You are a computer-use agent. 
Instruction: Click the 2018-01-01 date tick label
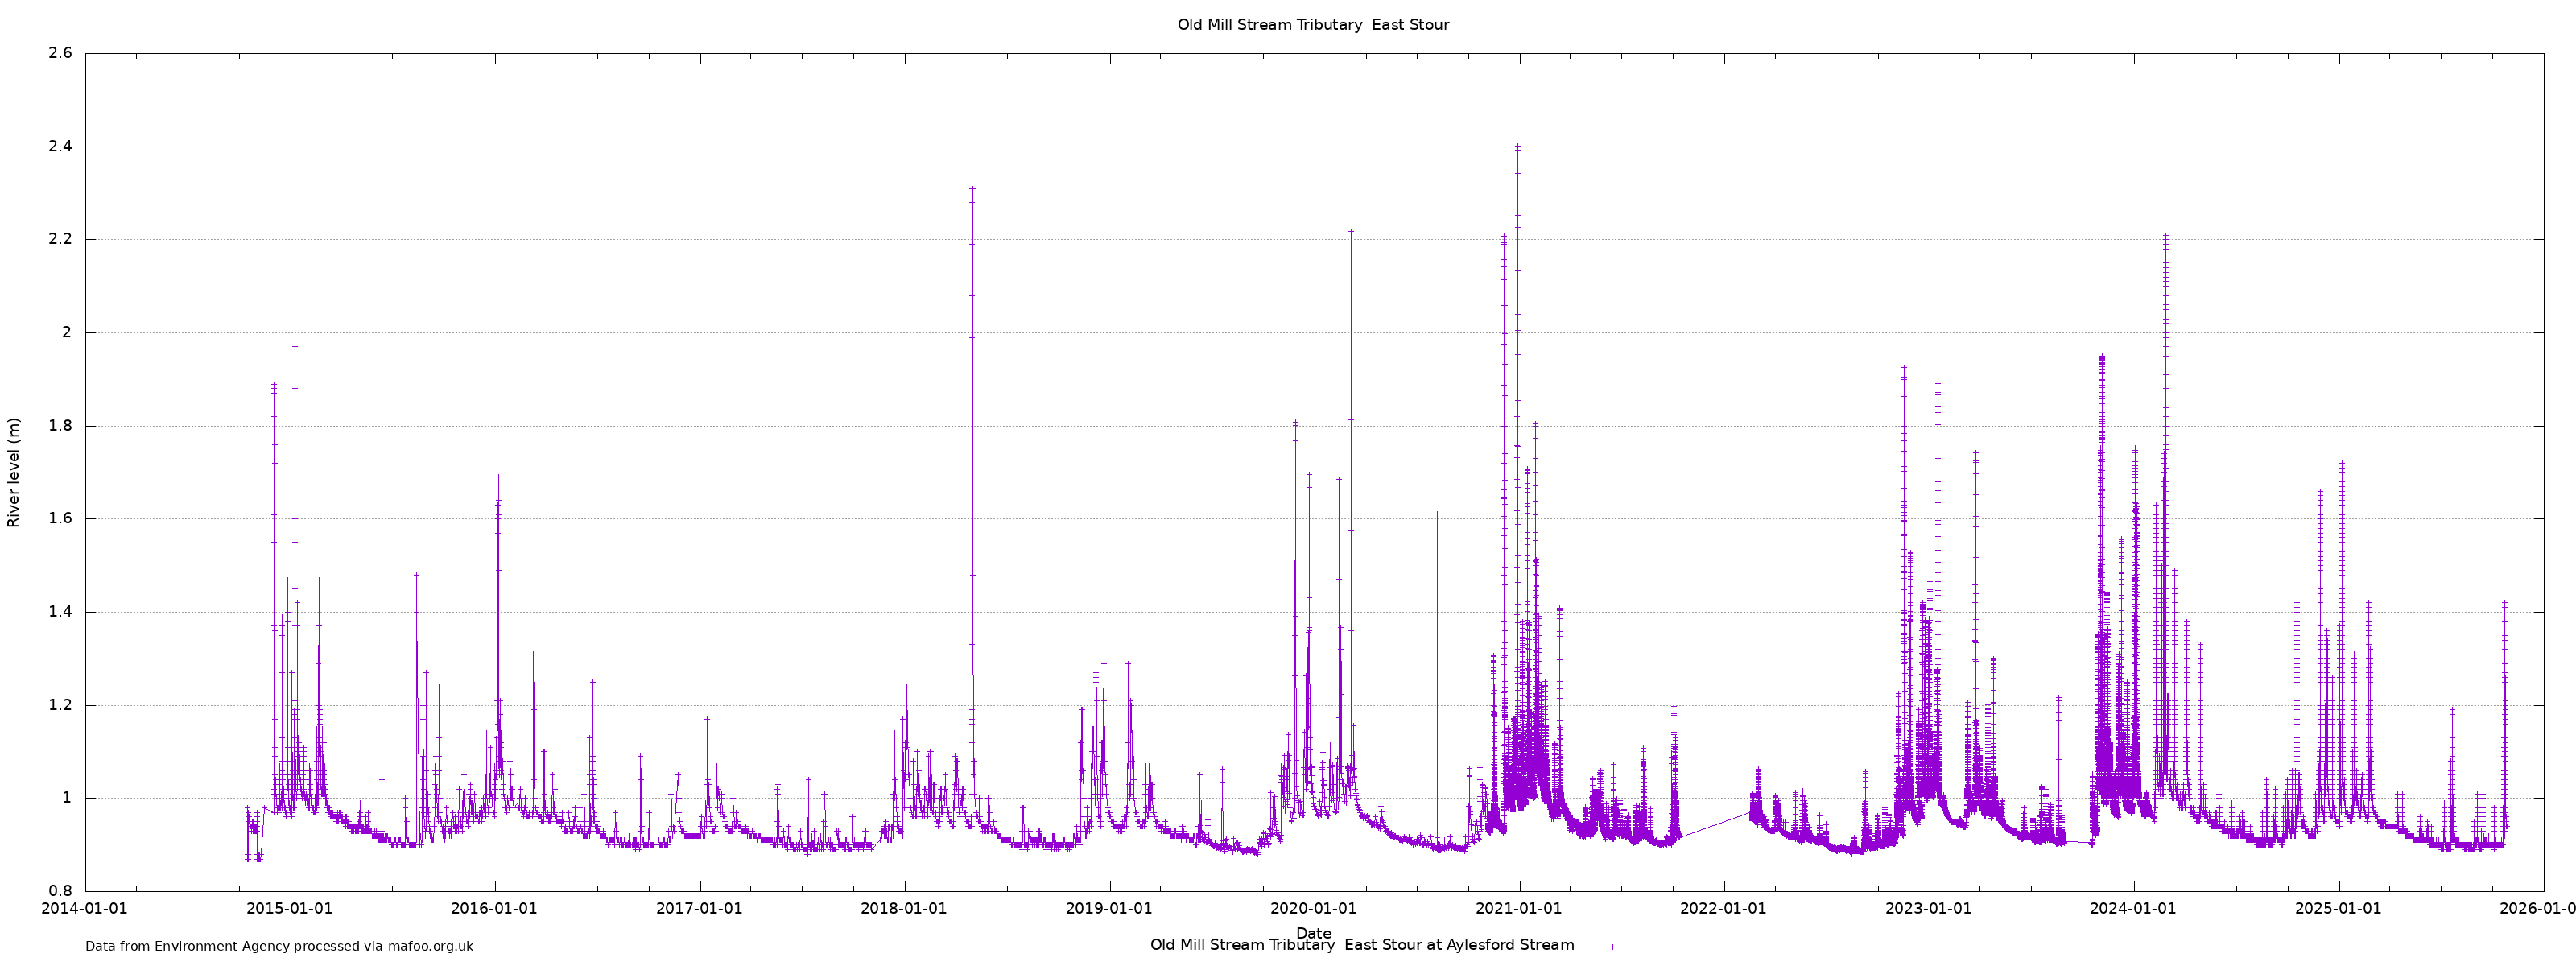904,909
